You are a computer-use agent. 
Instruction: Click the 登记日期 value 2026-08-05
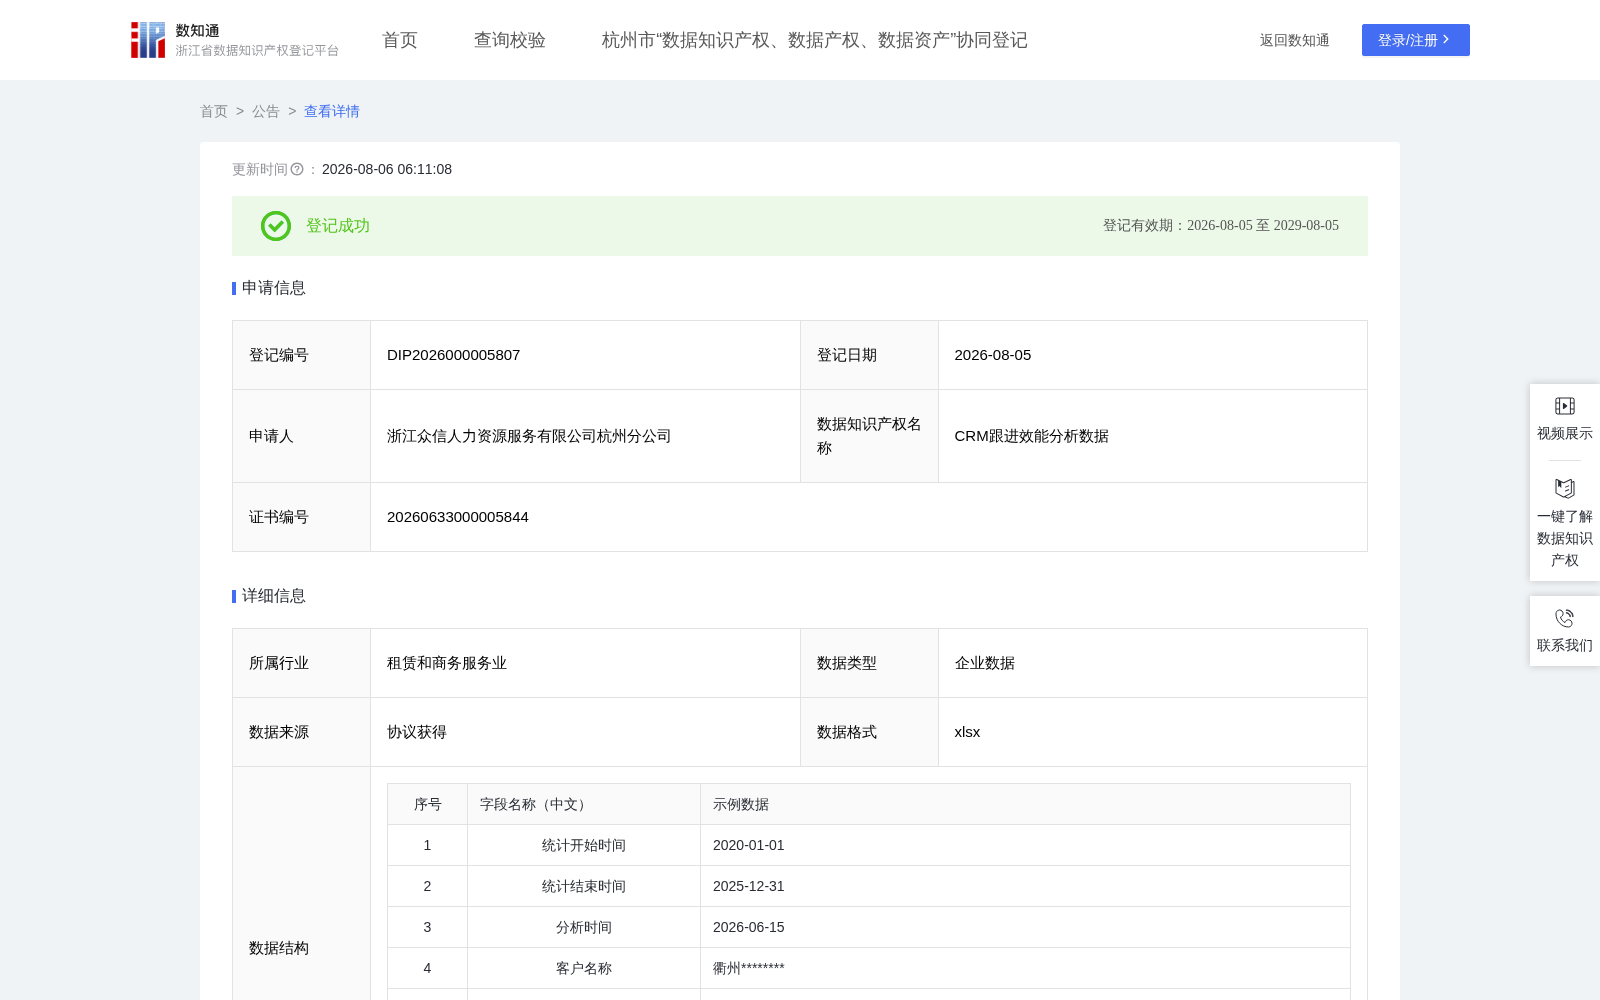coord(993,355)
